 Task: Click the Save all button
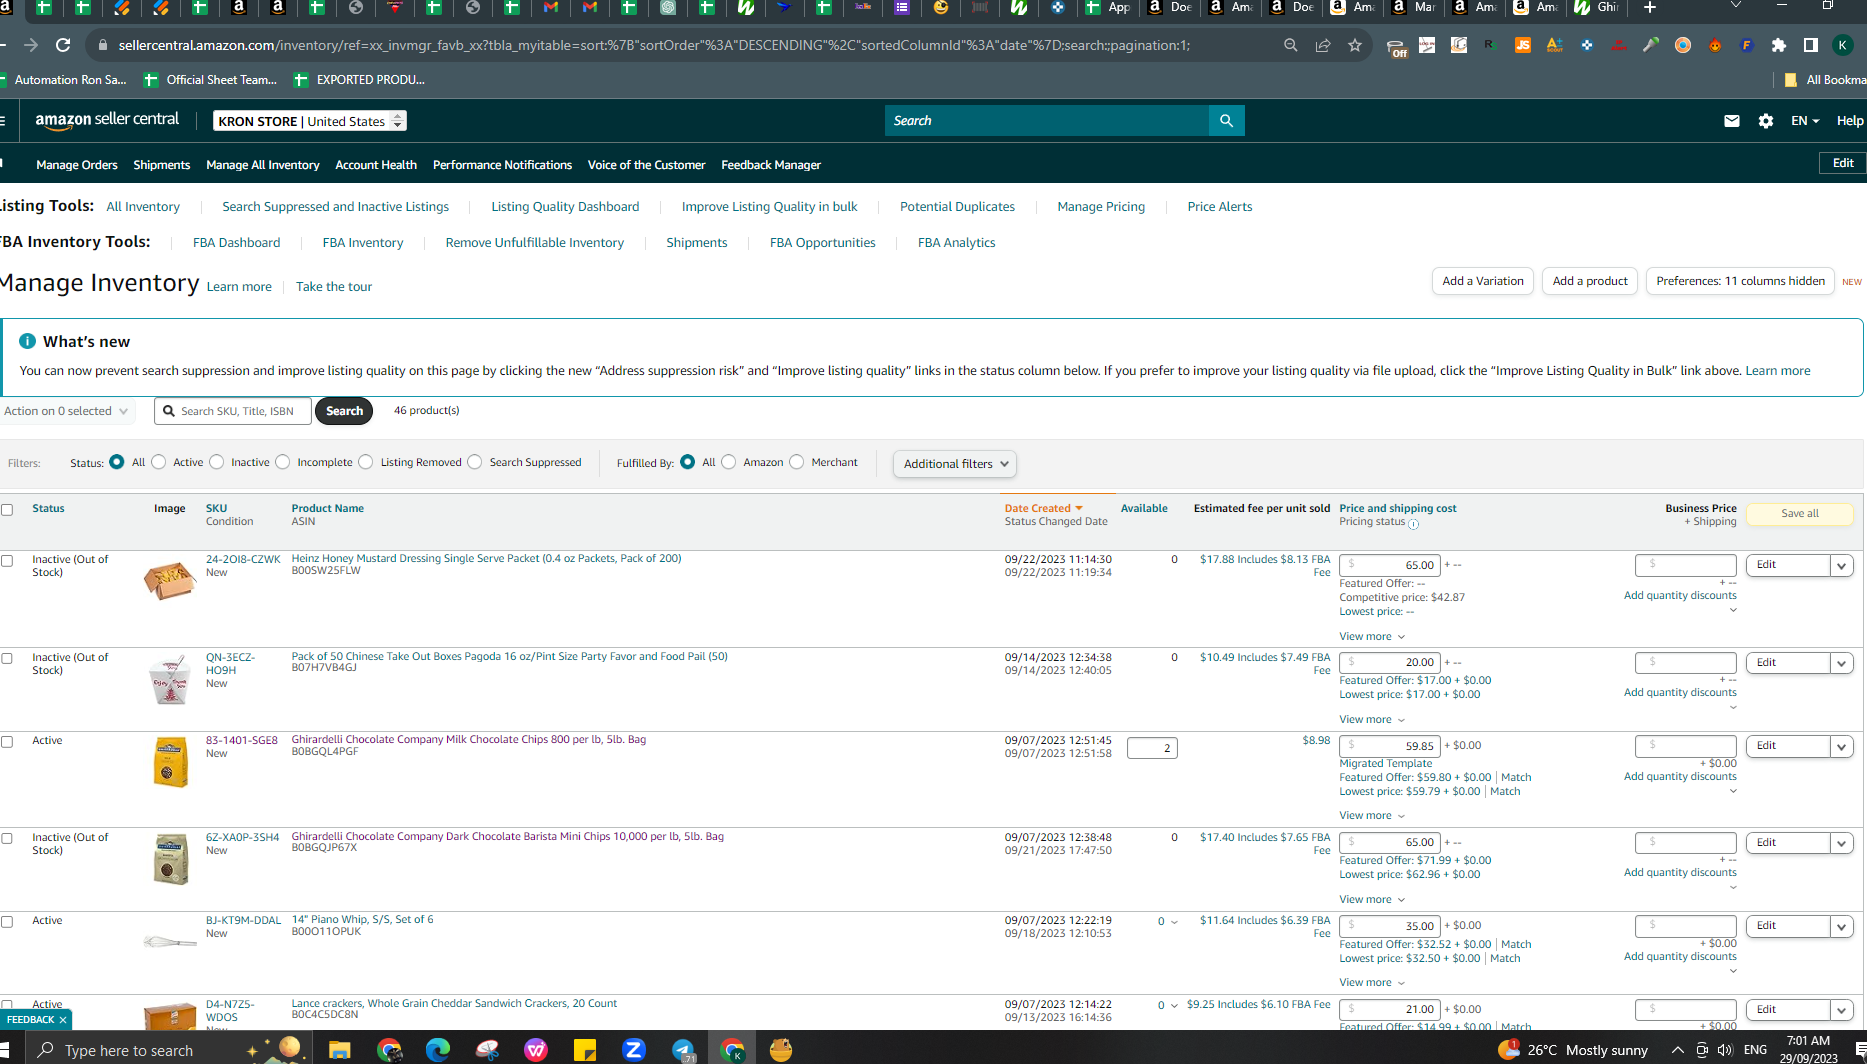coord(1799,514)
